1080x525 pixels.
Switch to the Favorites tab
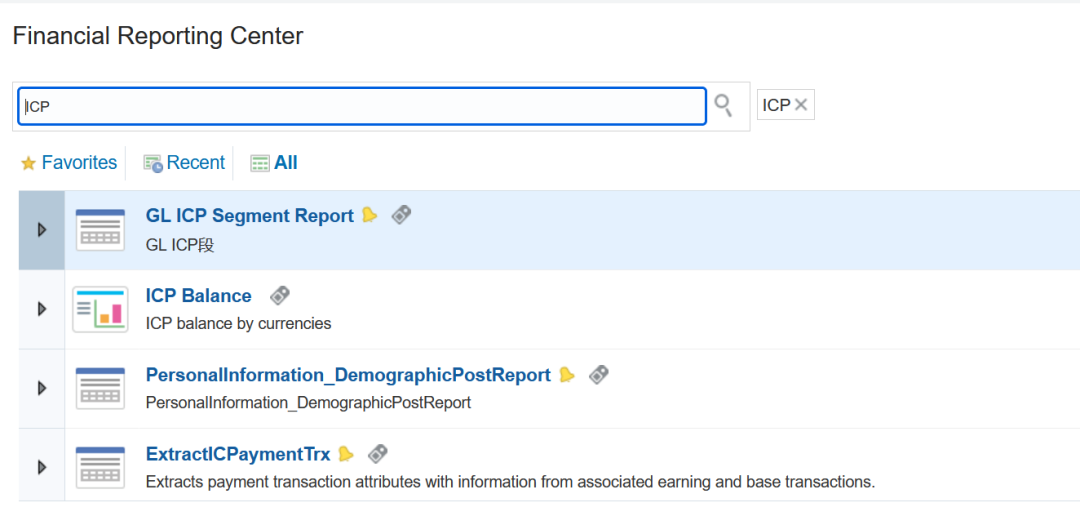69,163
